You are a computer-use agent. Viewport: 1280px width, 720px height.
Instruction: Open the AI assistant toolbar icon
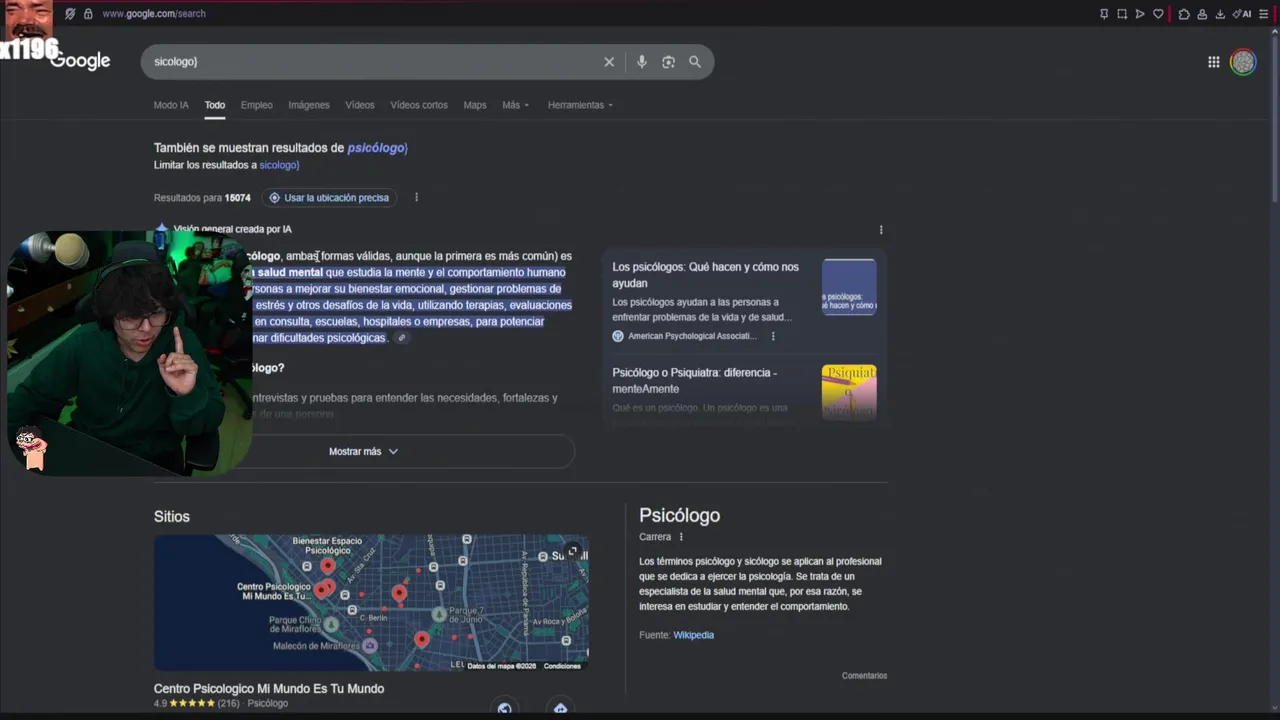pyautogui.click(x=1242, y=14)
